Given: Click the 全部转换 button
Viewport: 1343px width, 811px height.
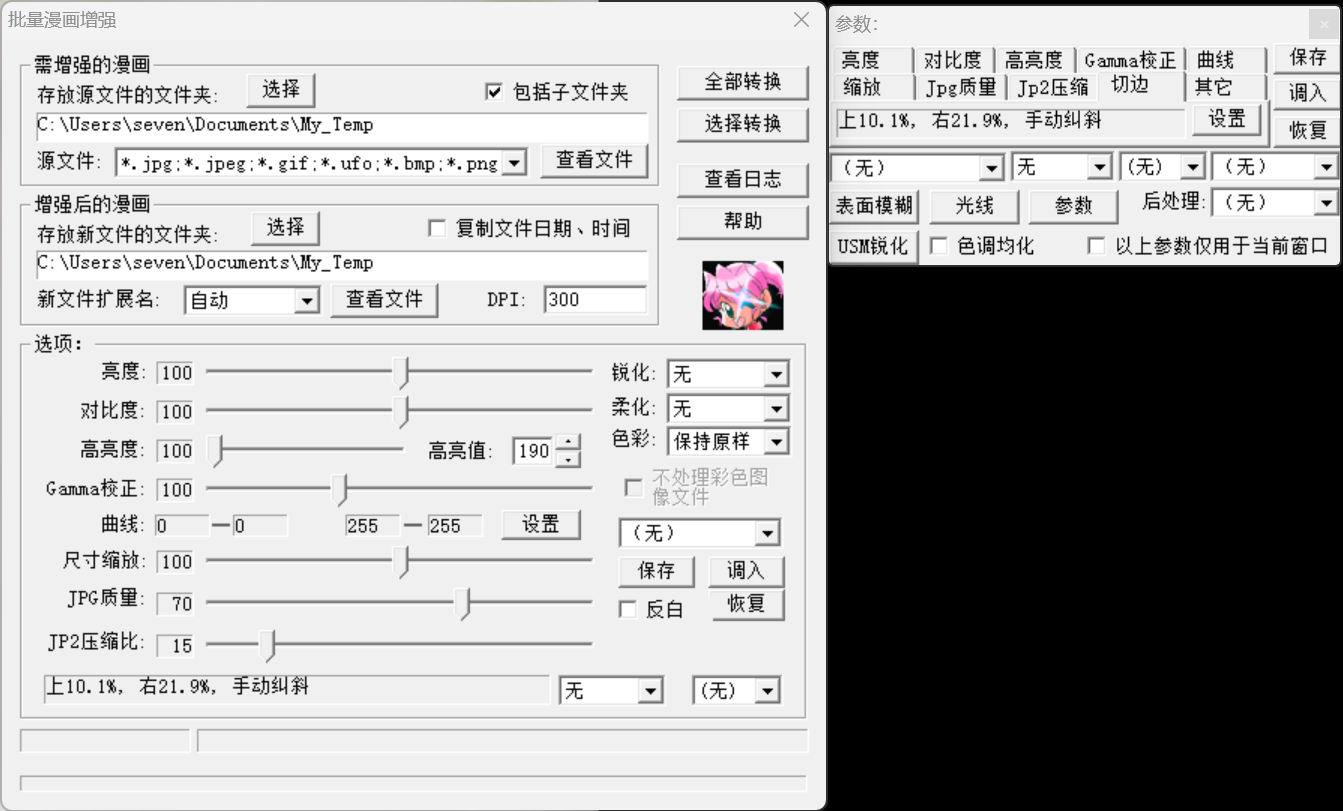Looking at the screenshot, I should click(742, 82).
